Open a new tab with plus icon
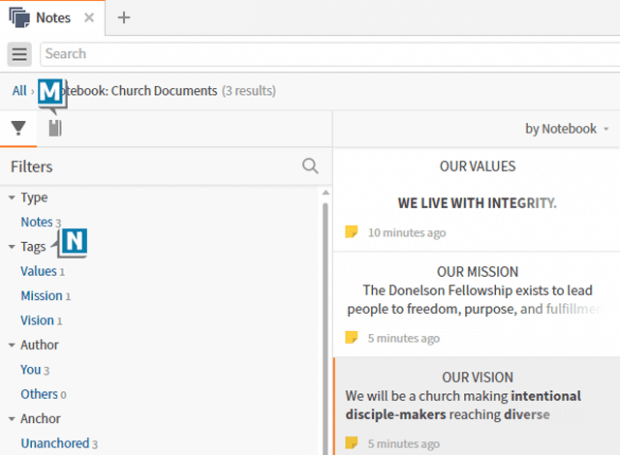 [124, 17]
